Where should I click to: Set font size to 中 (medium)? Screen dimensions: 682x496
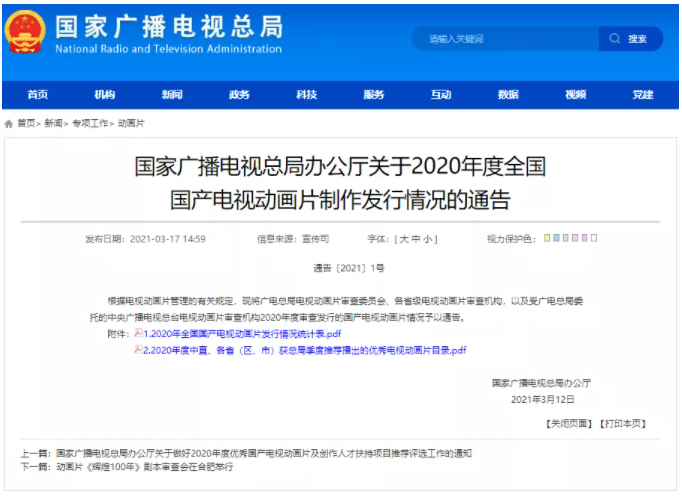[415, 239]
